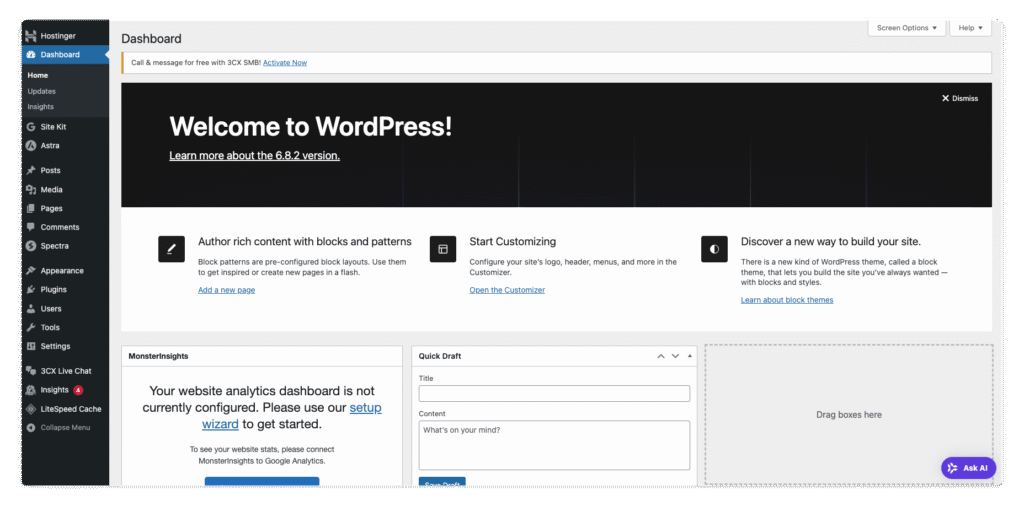Click the Appearance paintbrush icon
The image size is (1024, 506).
[31, 271]
